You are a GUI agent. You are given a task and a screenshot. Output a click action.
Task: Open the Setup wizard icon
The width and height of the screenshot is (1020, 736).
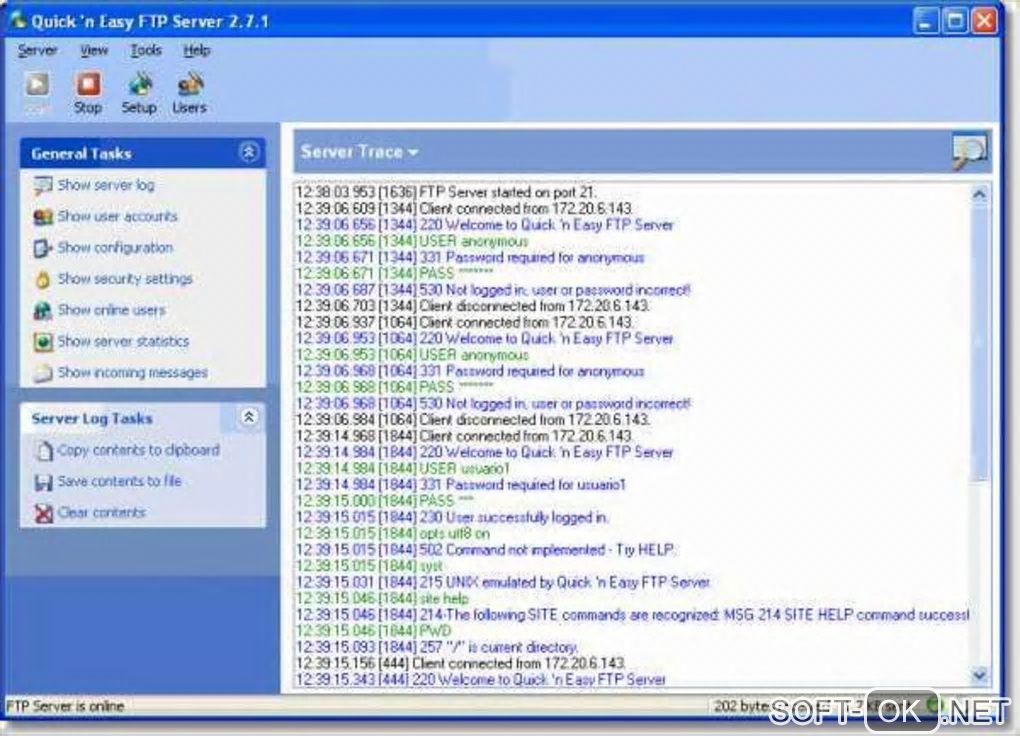point(139,85)
